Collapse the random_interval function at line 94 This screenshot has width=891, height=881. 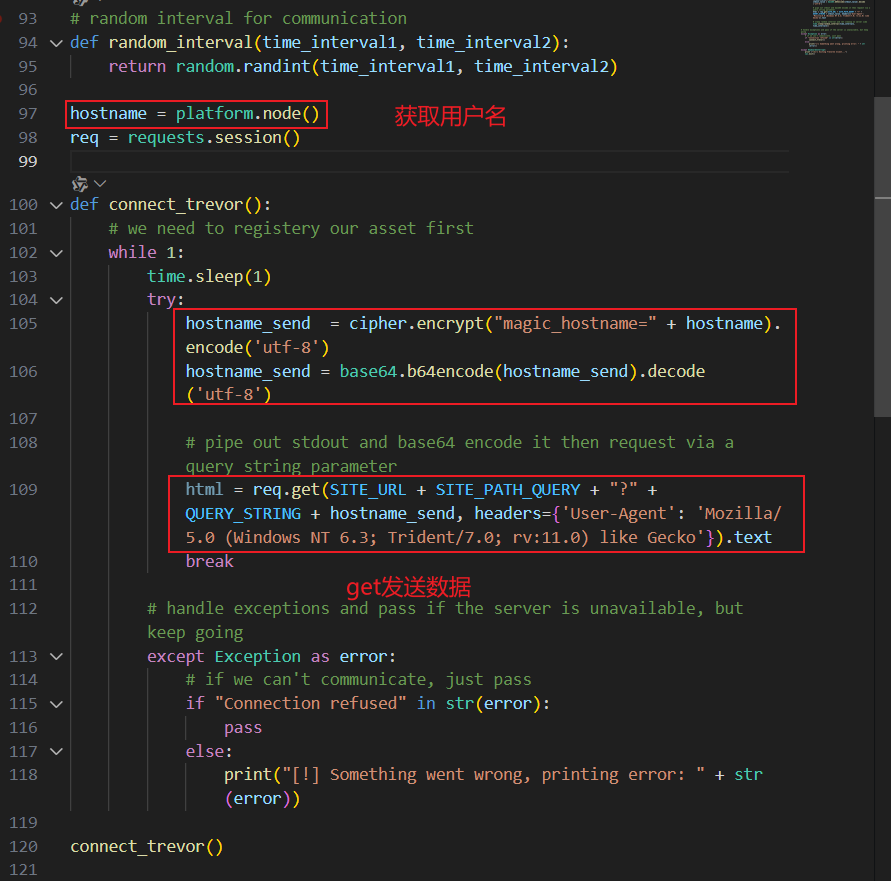pos(56,43)
